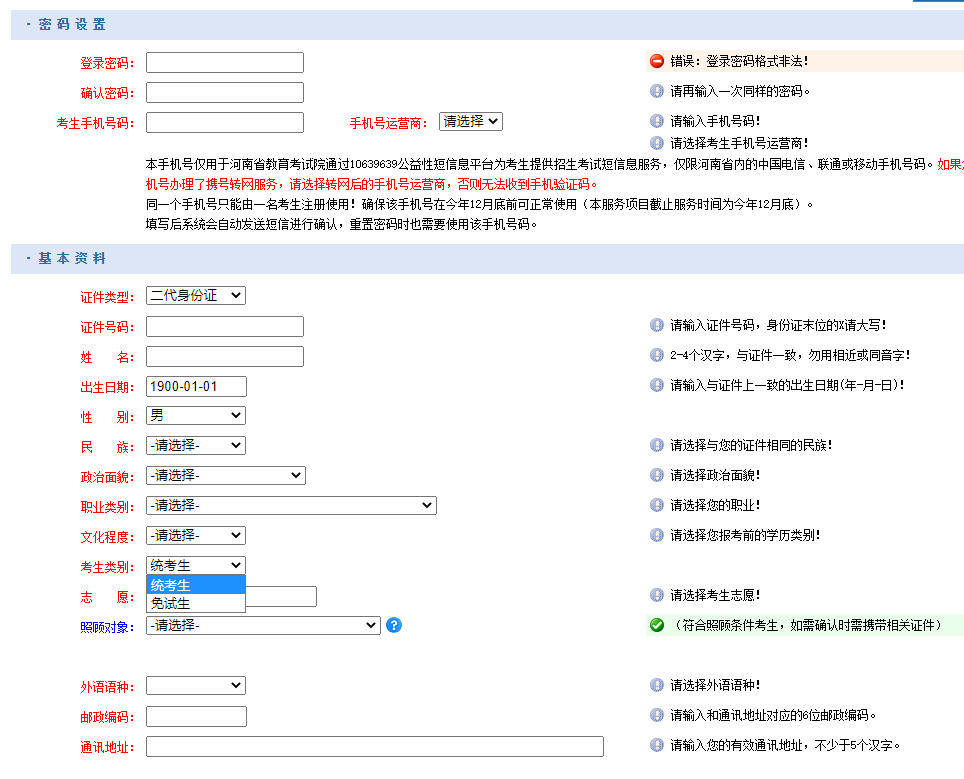Image resolution: width=964 pixels, height=779 pixels.
Task: Click info icon beside 请输入手机号码
Action: point(657,121)
